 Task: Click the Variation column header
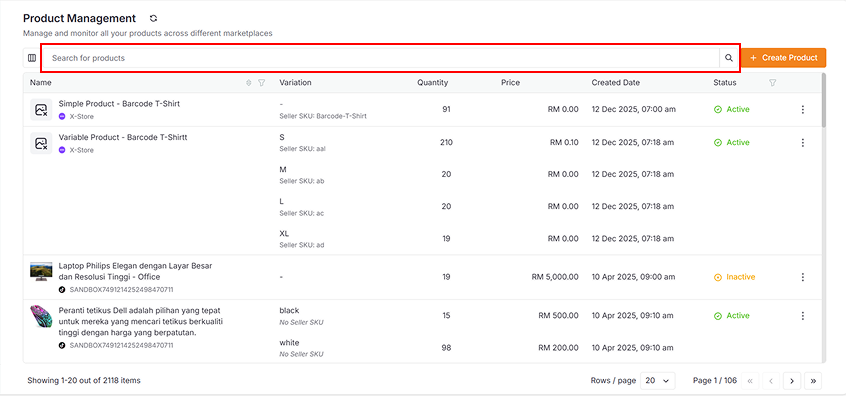point(295,83)
